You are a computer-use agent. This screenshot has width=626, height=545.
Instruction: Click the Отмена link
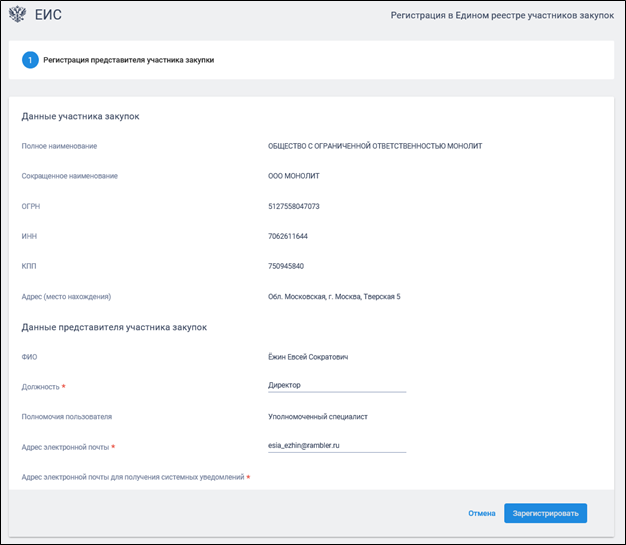click(x=481, y=513)
